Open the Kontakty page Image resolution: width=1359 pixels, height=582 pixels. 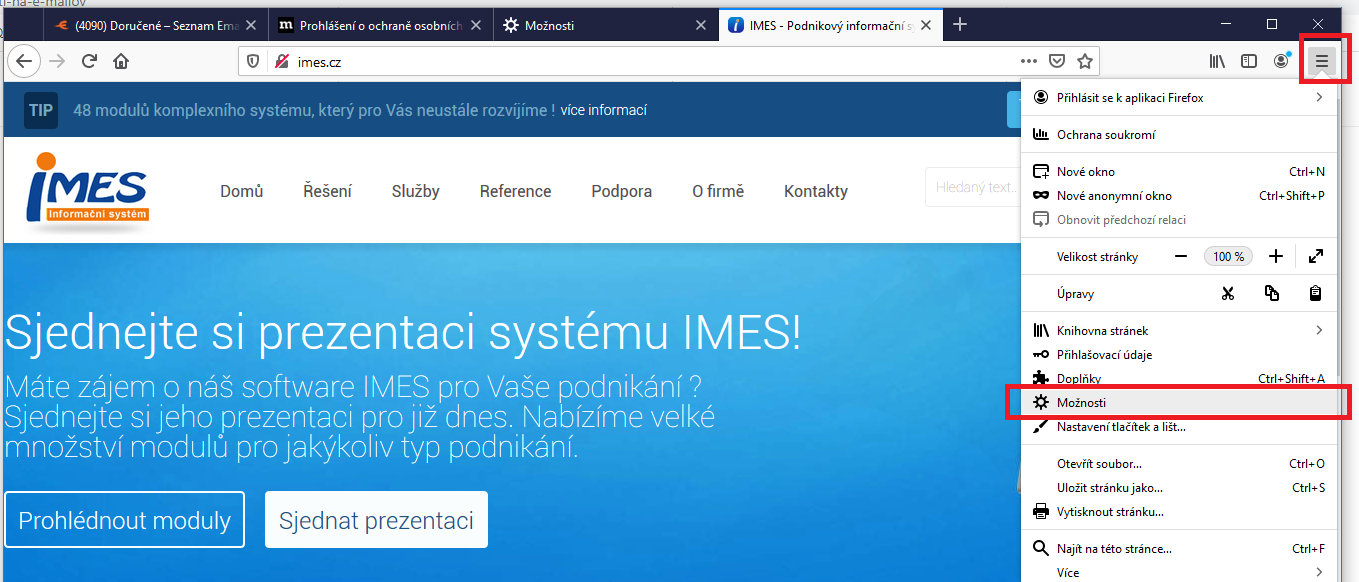pyautogui.click(x=816, y=191)
